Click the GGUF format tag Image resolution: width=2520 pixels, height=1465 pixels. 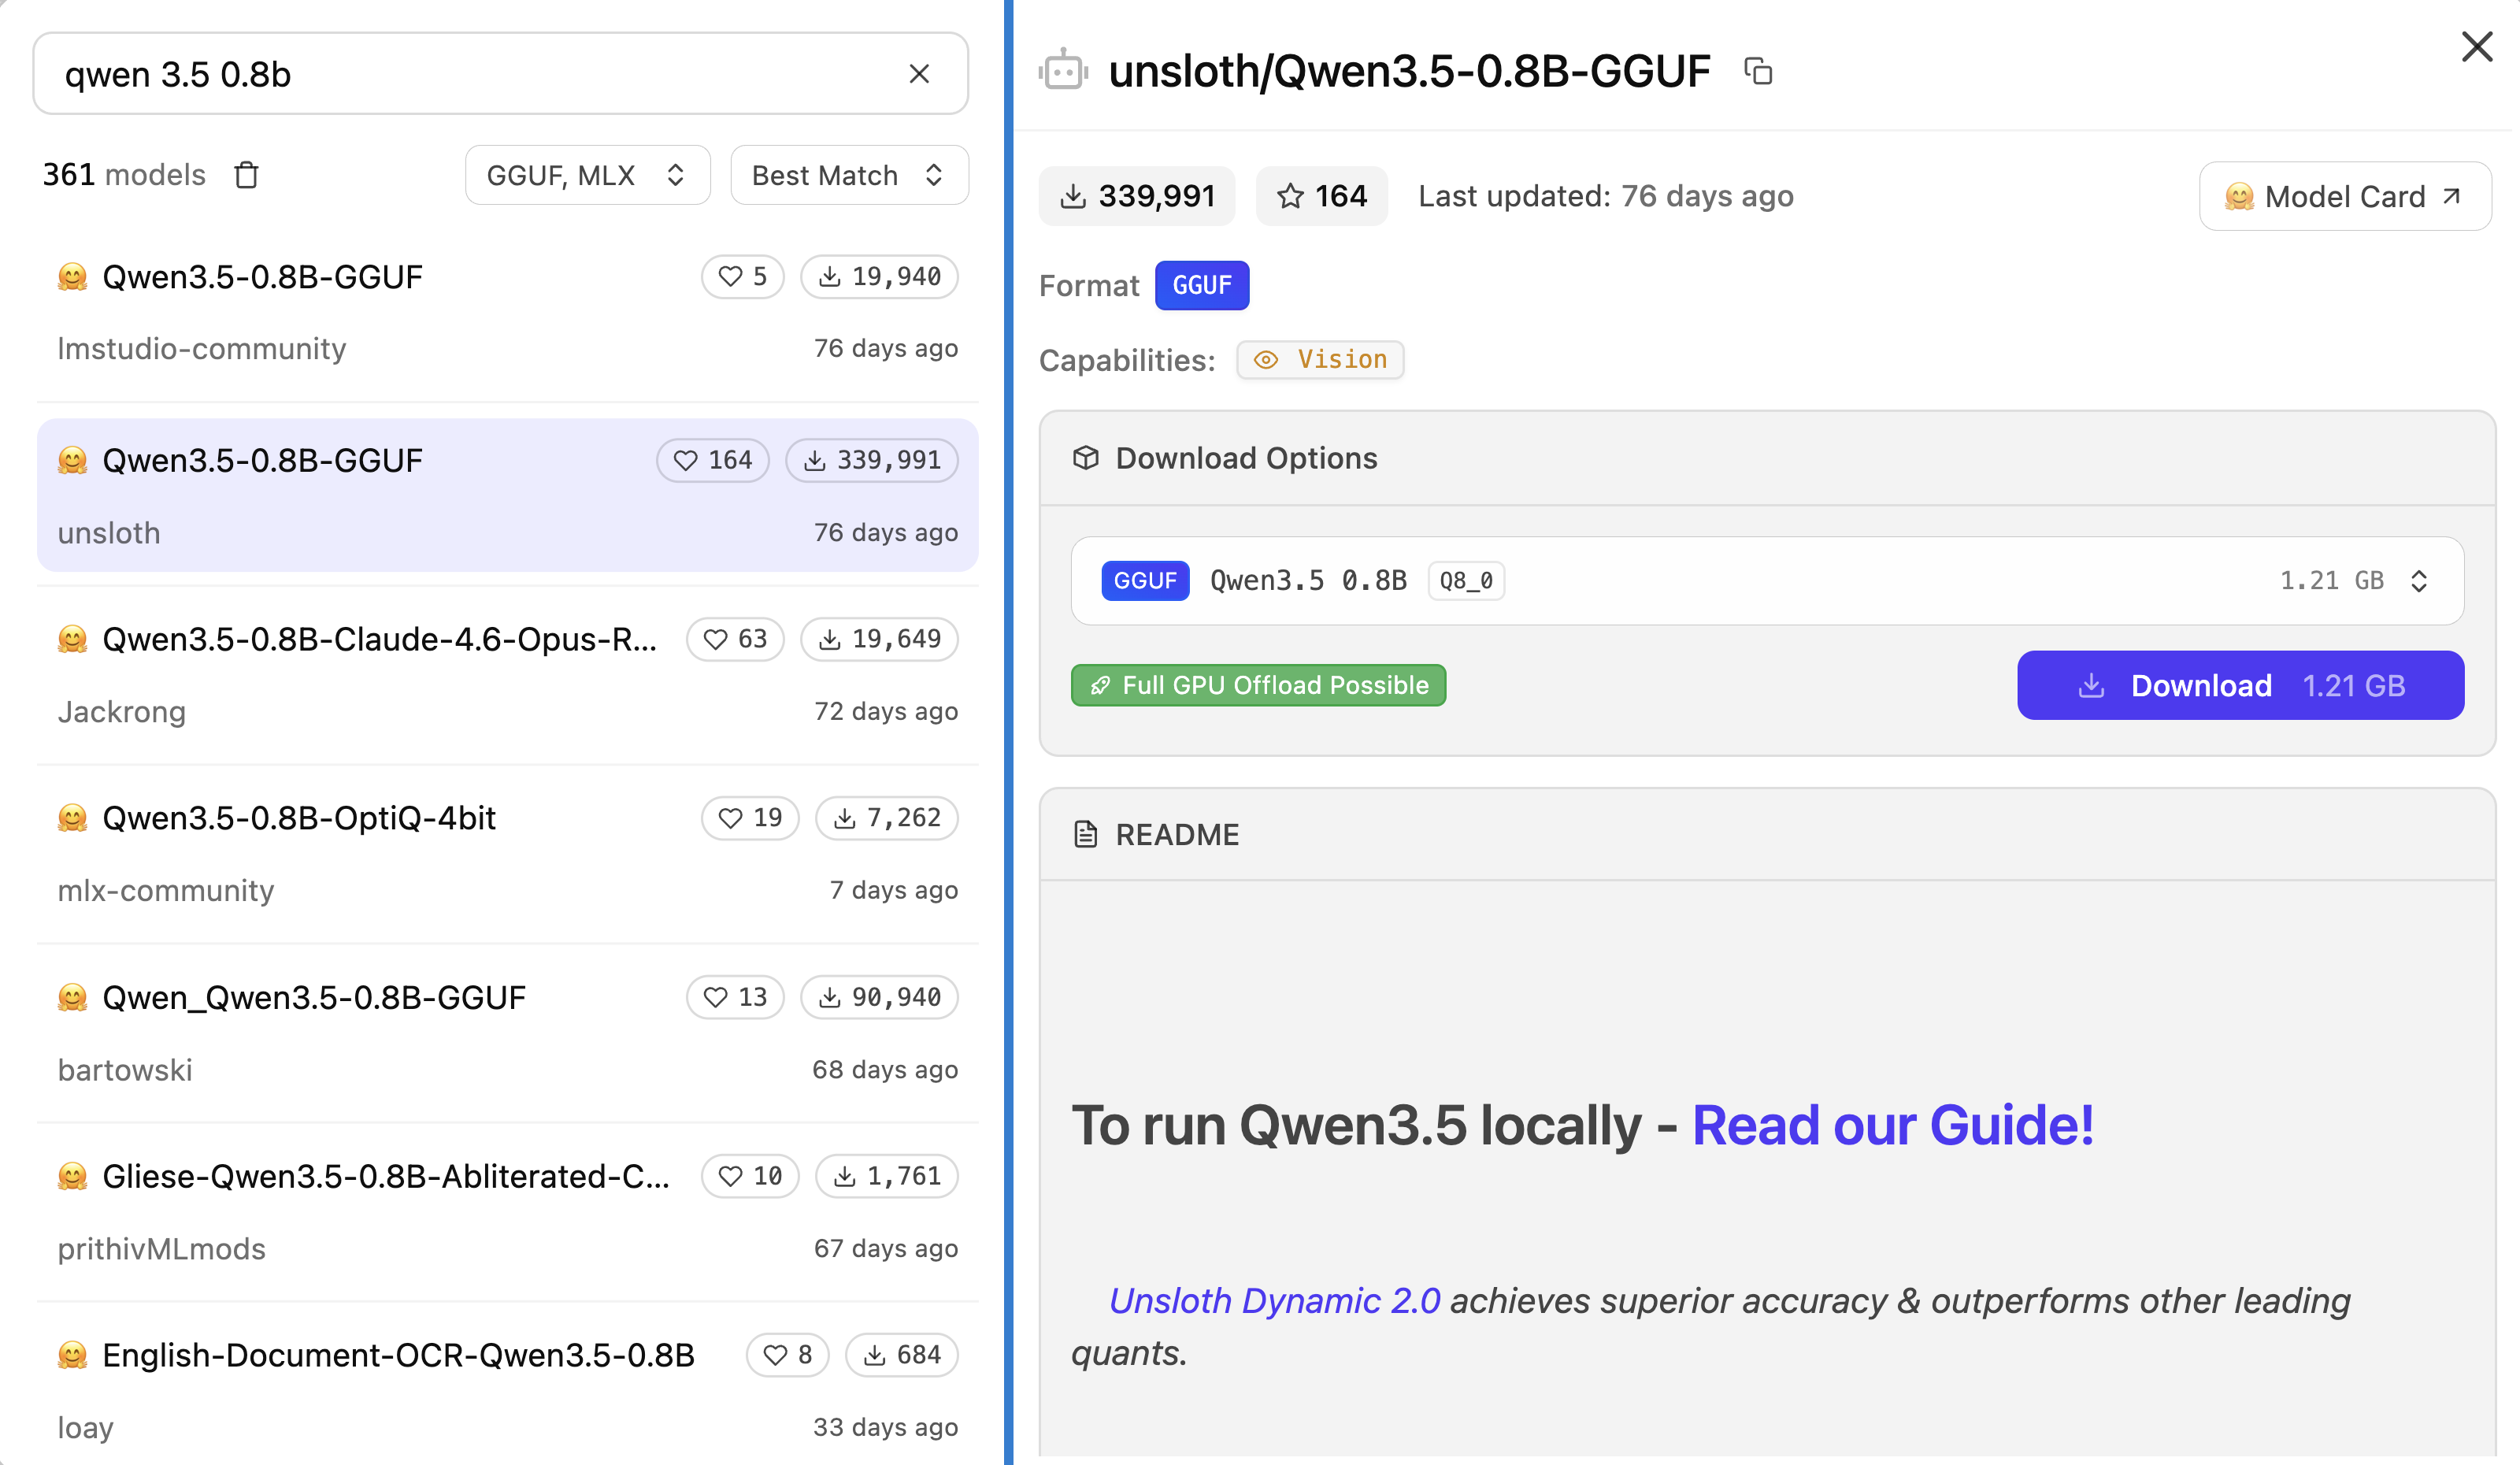[1202, 286]
